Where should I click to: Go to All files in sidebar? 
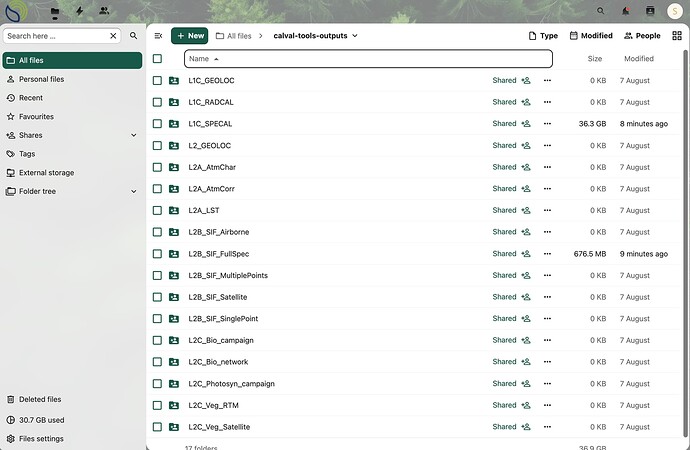point(72,60)
